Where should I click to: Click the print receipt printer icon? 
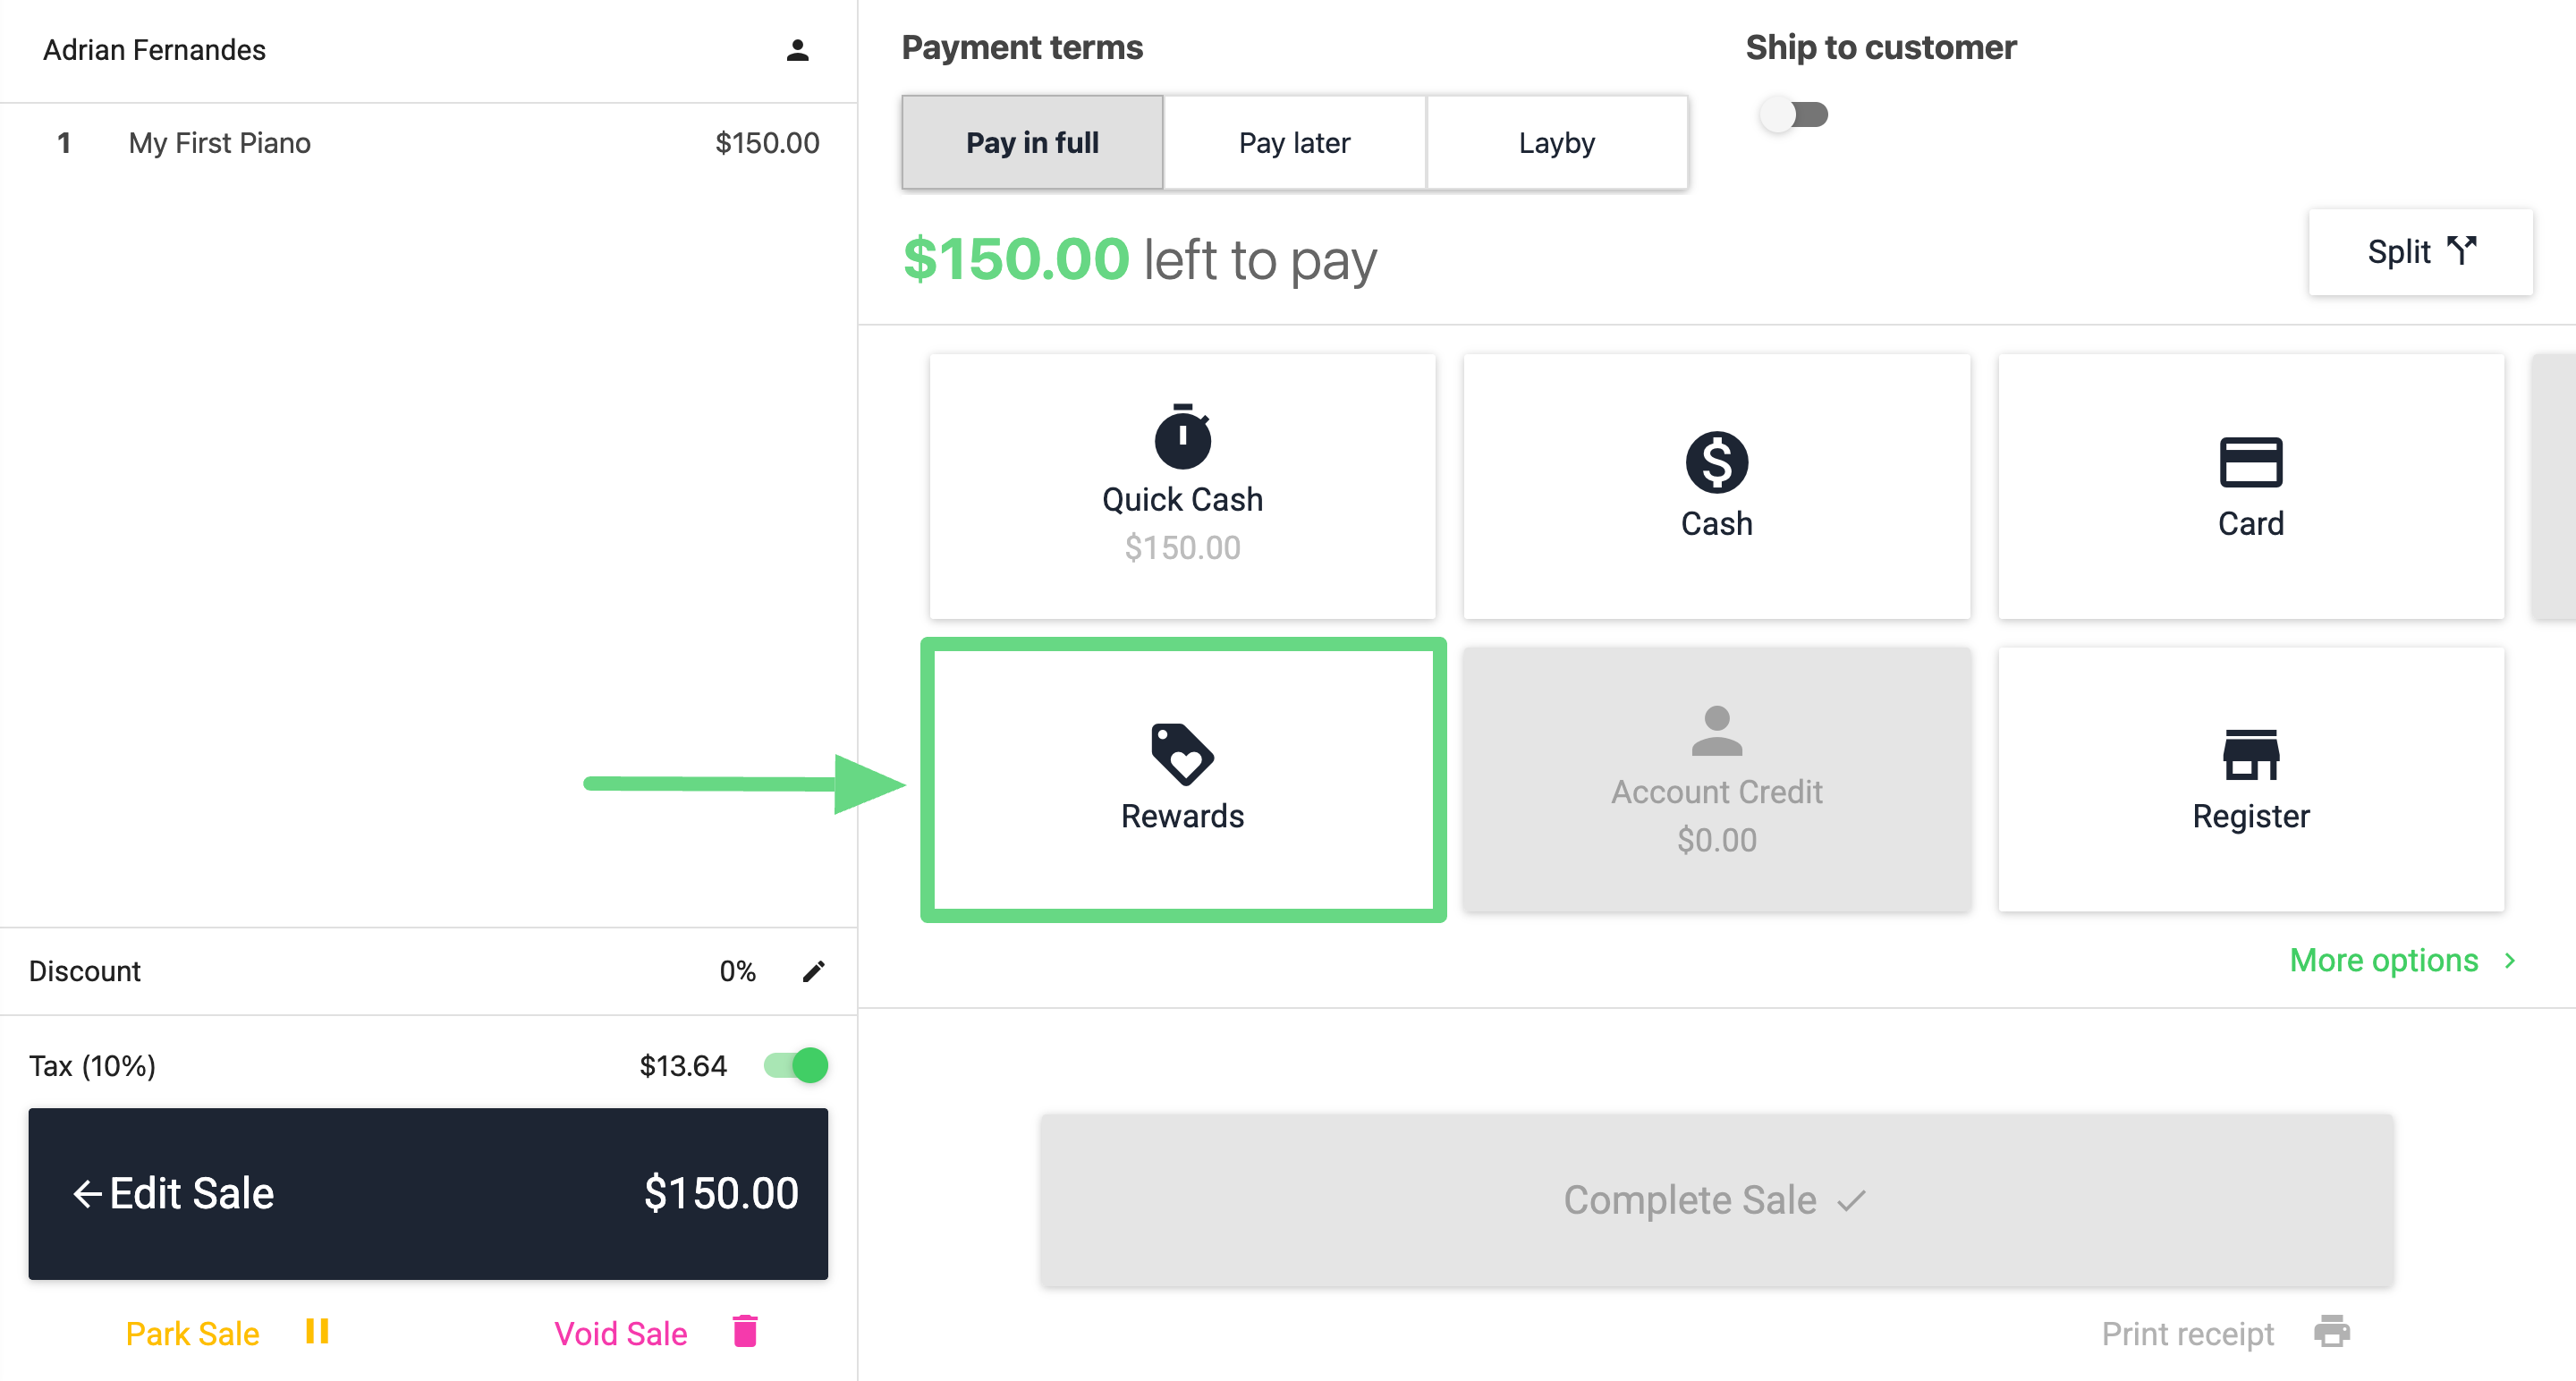tap(2332, 1332)
